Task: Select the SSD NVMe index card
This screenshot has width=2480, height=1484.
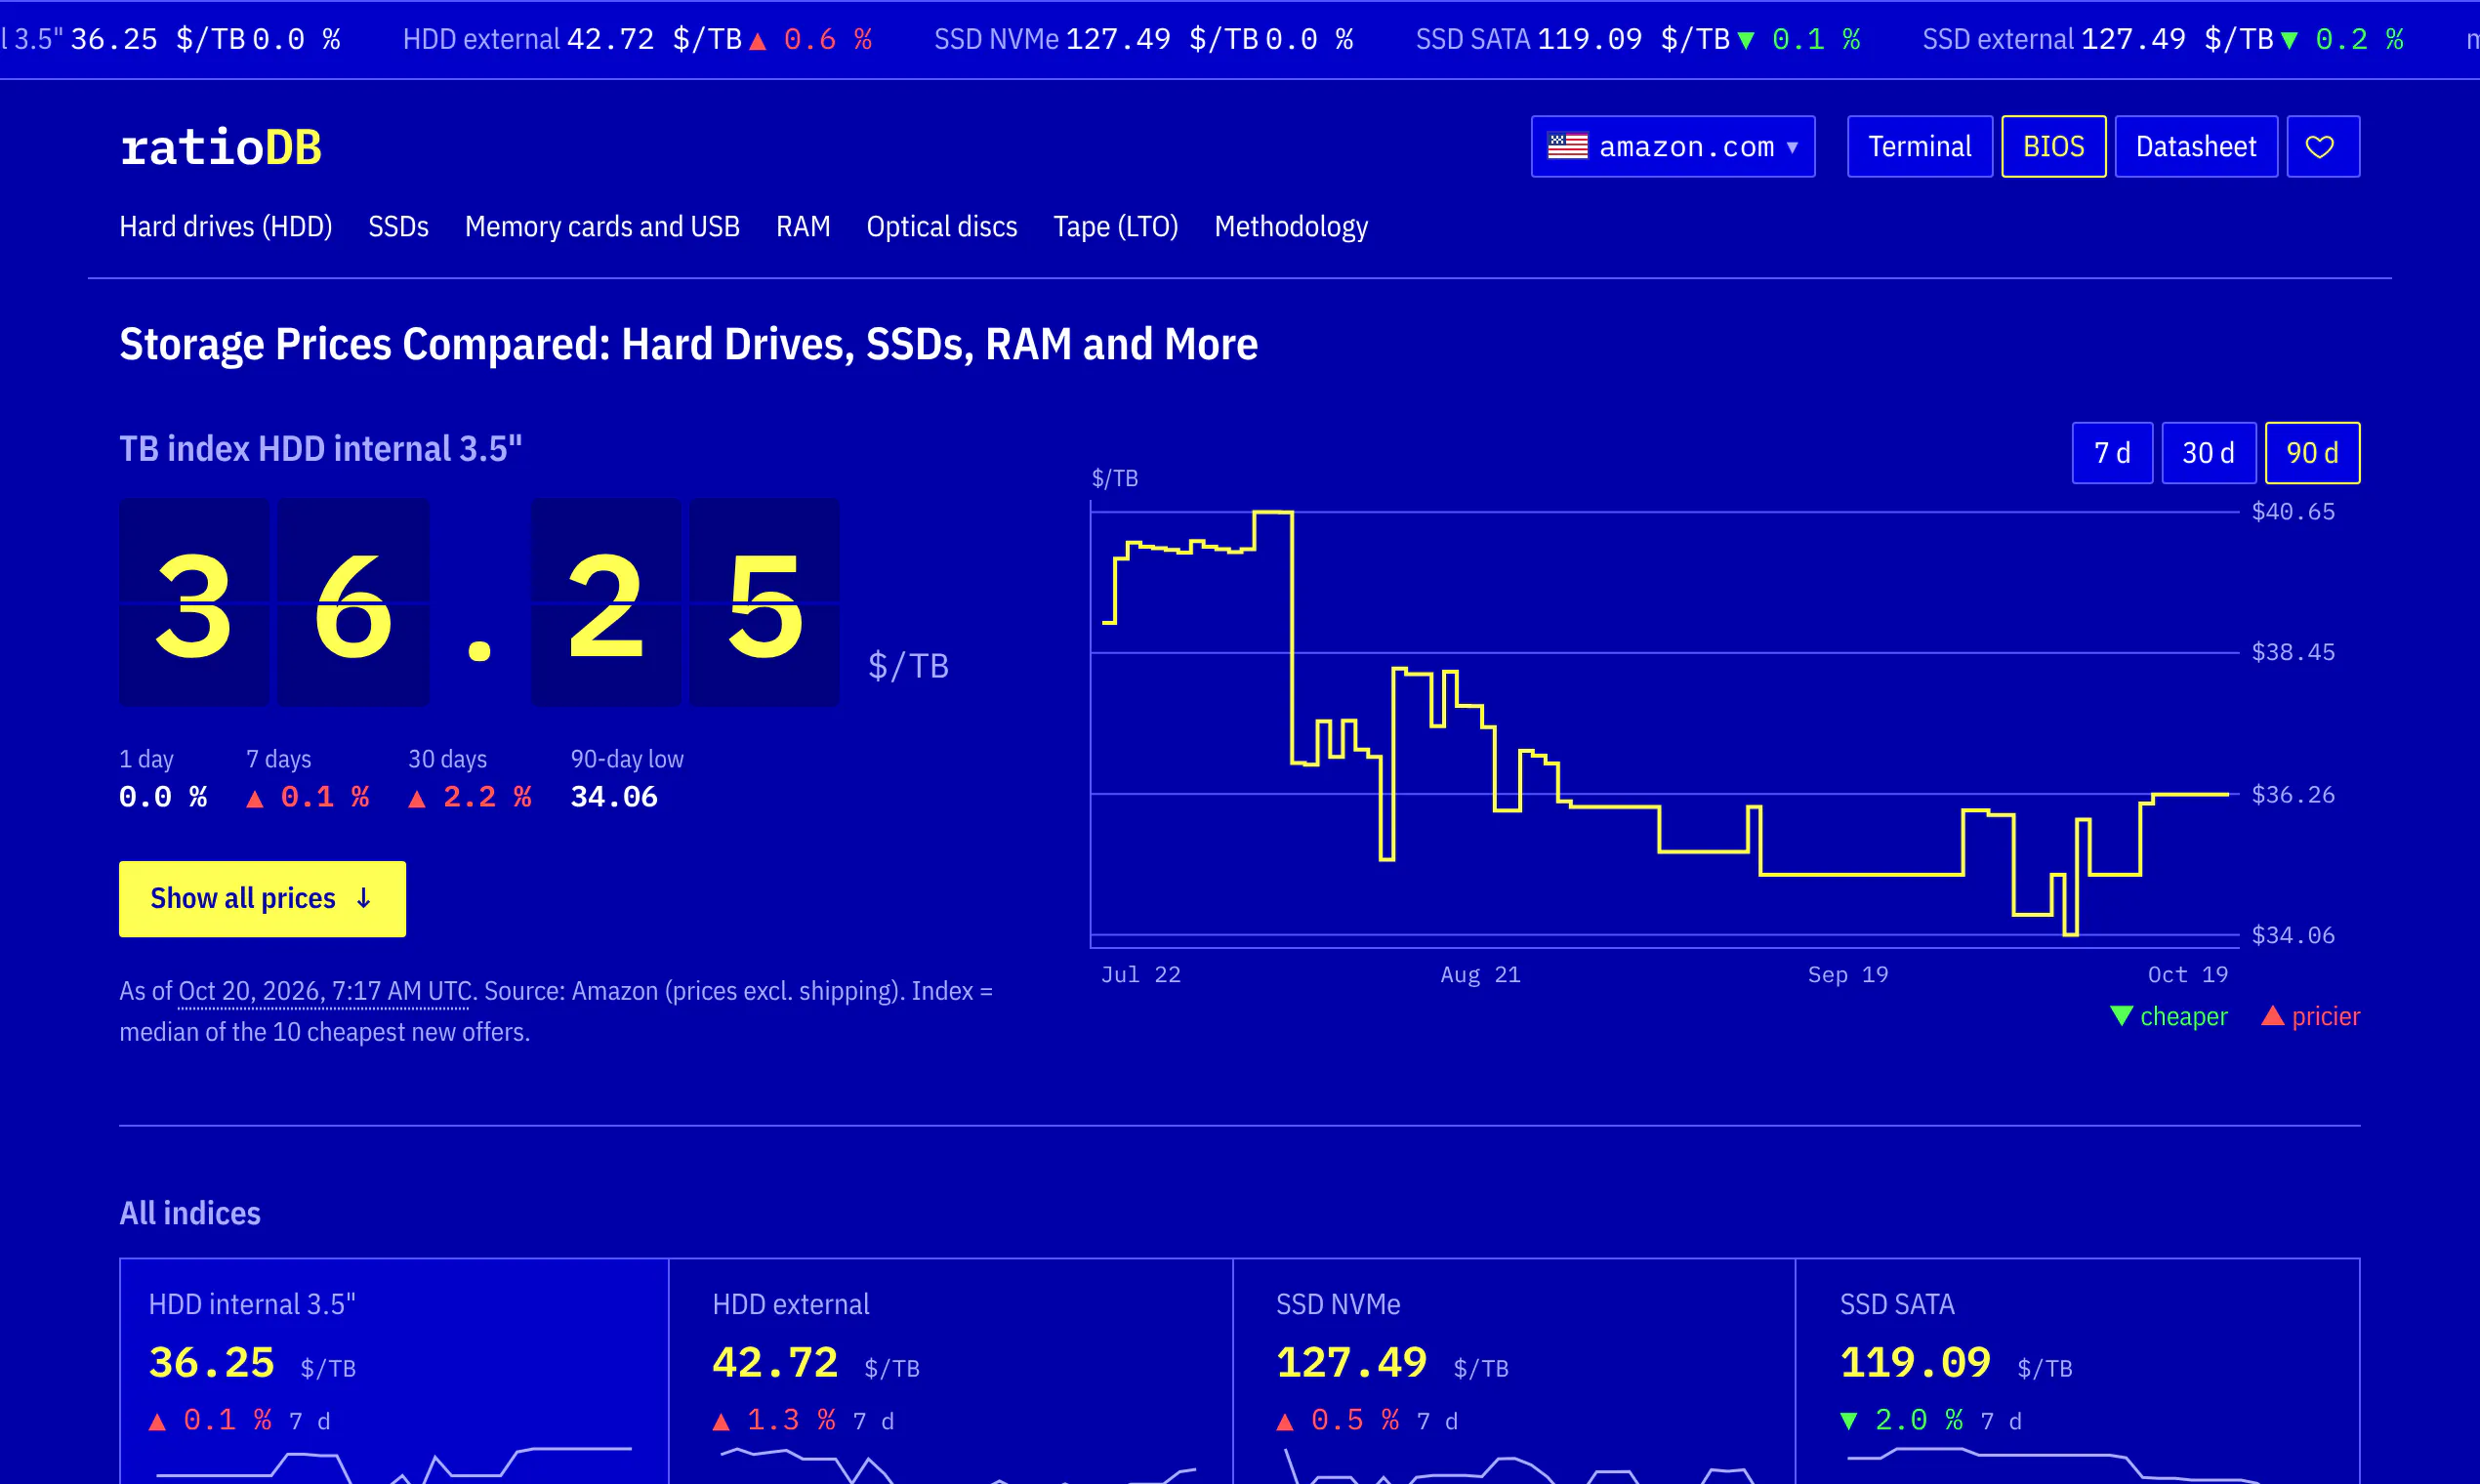Action: (1514, 1370)
